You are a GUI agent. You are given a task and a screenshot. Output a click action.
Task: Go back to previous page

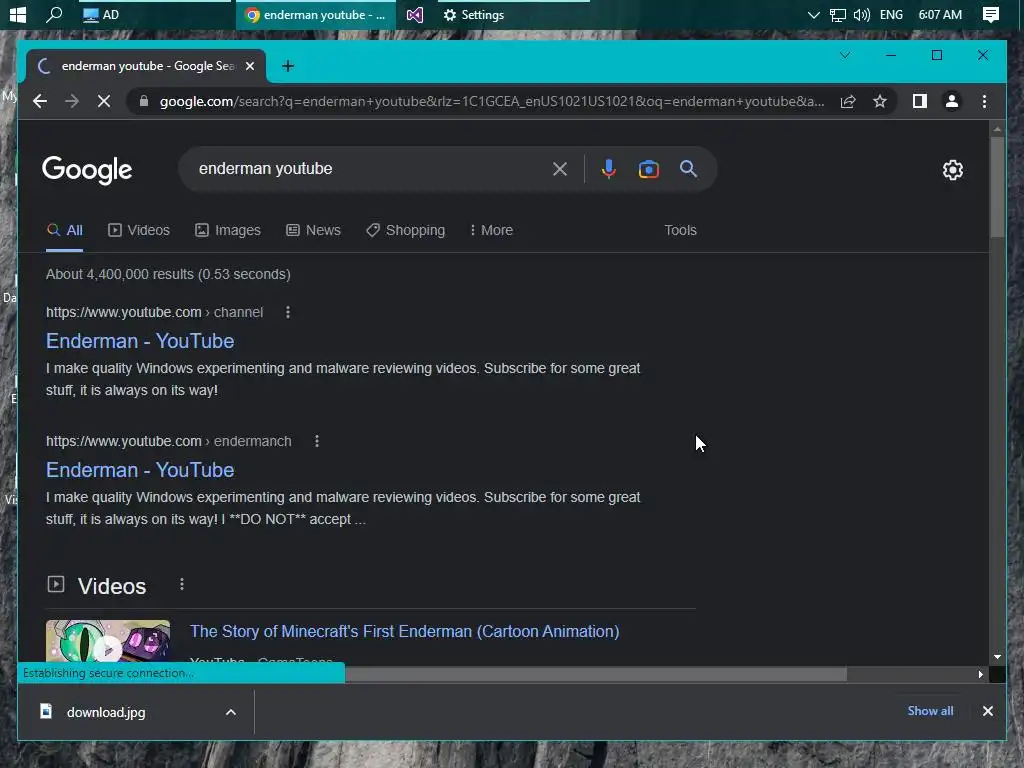click(x=40, y=101)
